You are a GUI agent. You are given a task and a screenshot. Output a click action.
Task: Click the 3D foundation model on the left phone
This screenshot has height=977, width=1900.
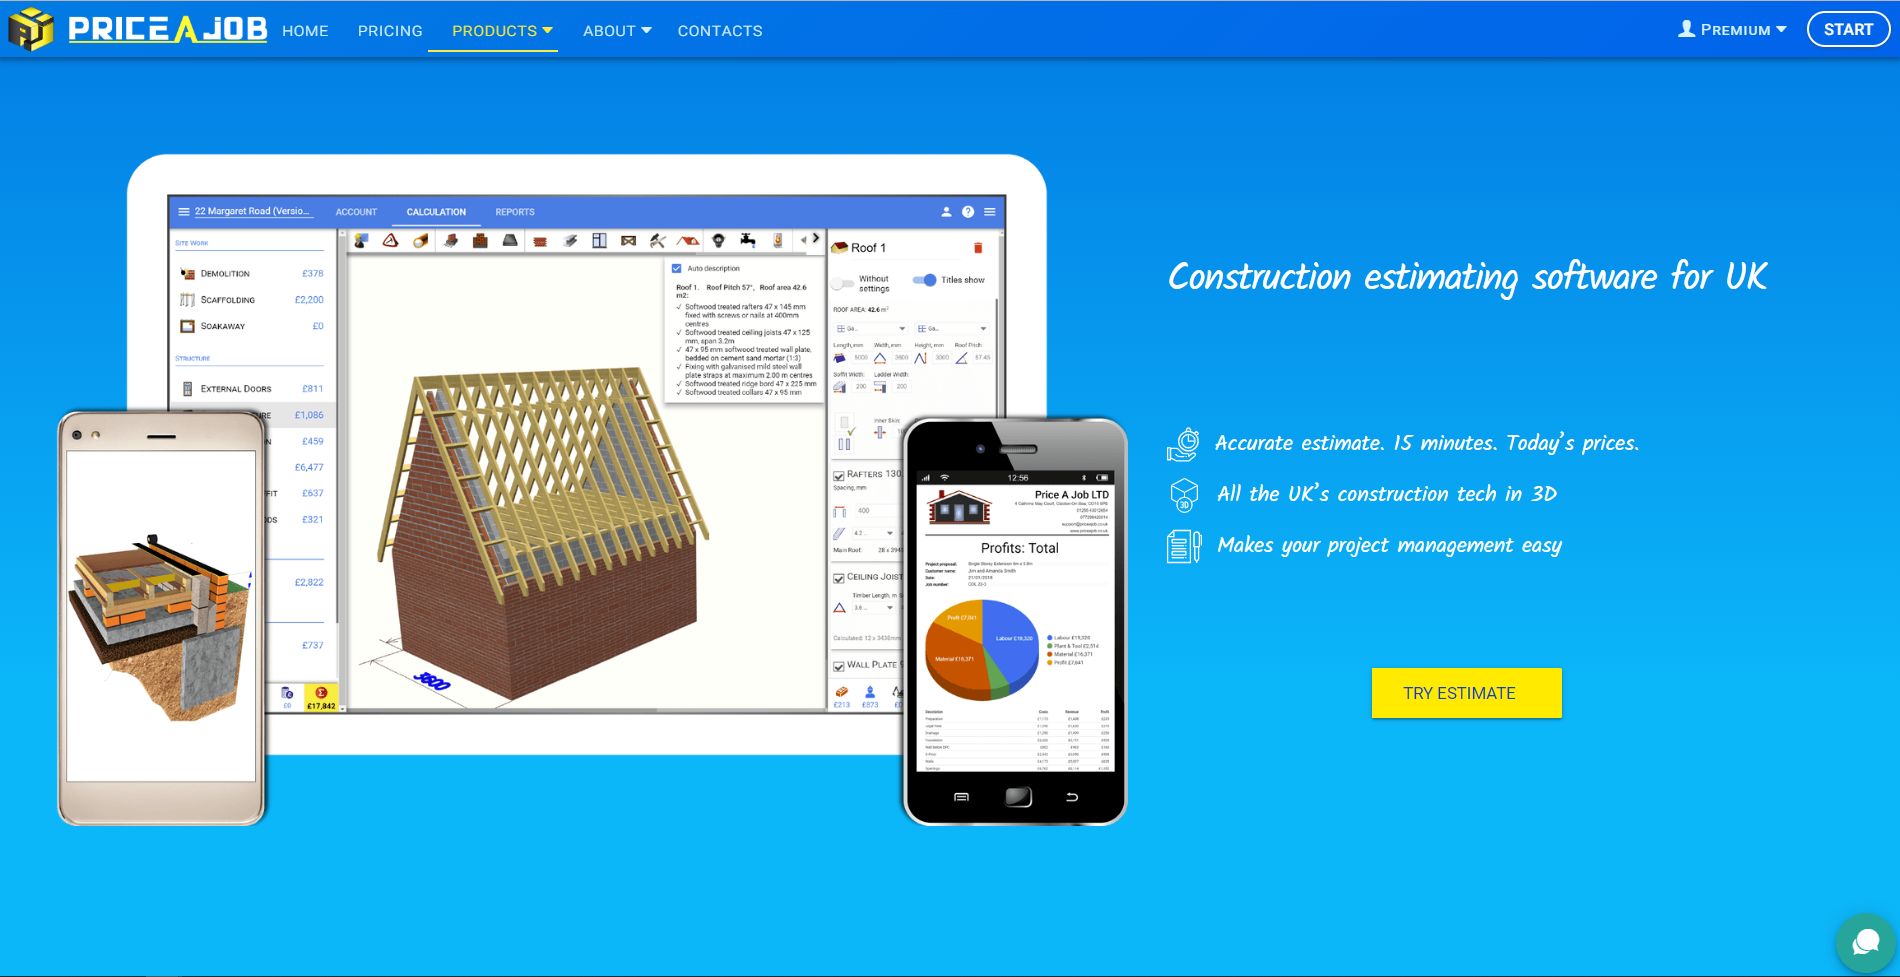[x=160, y=627]
